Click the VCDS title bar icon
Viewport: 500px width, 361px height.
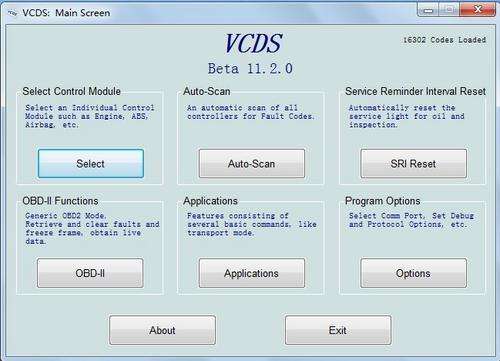click(13, 13)
